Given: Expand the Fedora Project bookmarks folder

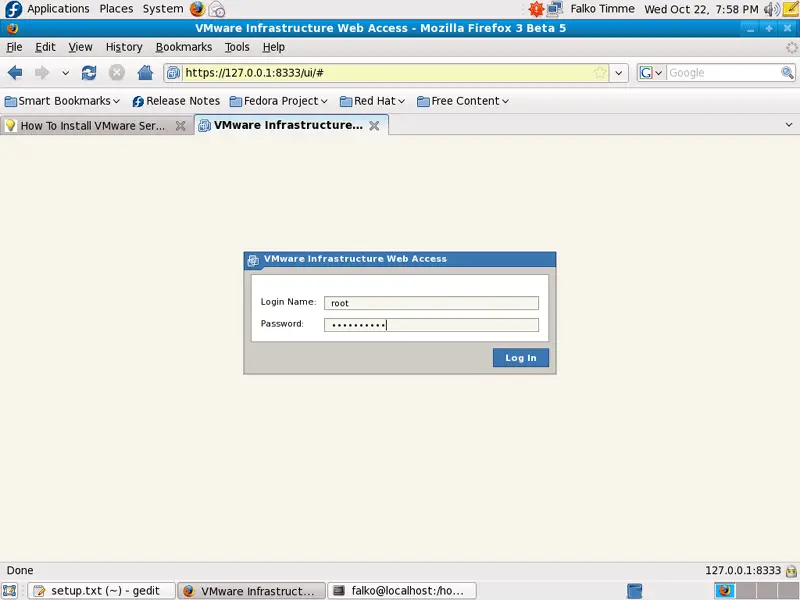Looking at the screenshot, I should (279, 101).
